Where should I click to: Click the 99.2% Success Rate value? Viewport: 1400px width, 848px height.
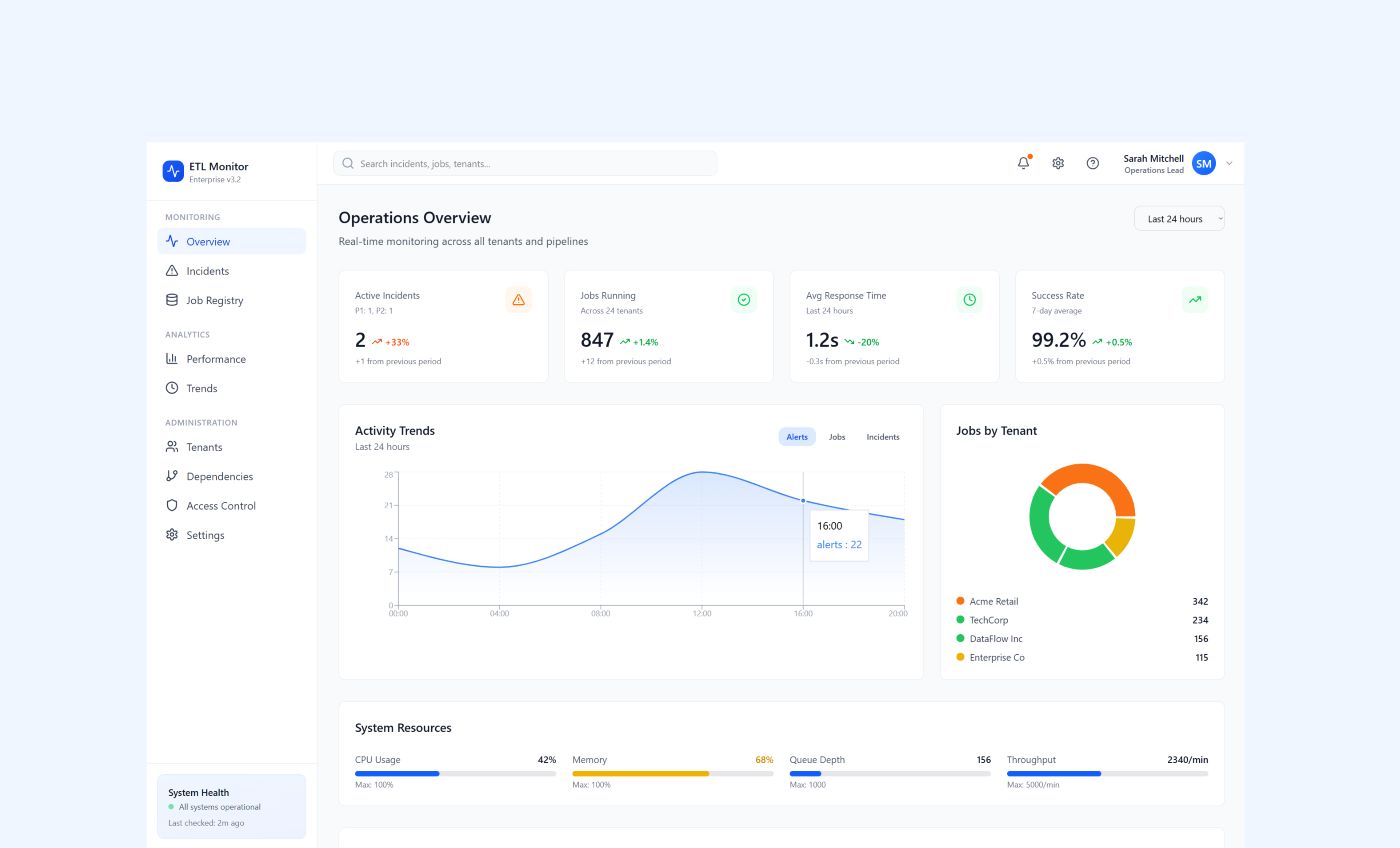(x=1058, y=340)
